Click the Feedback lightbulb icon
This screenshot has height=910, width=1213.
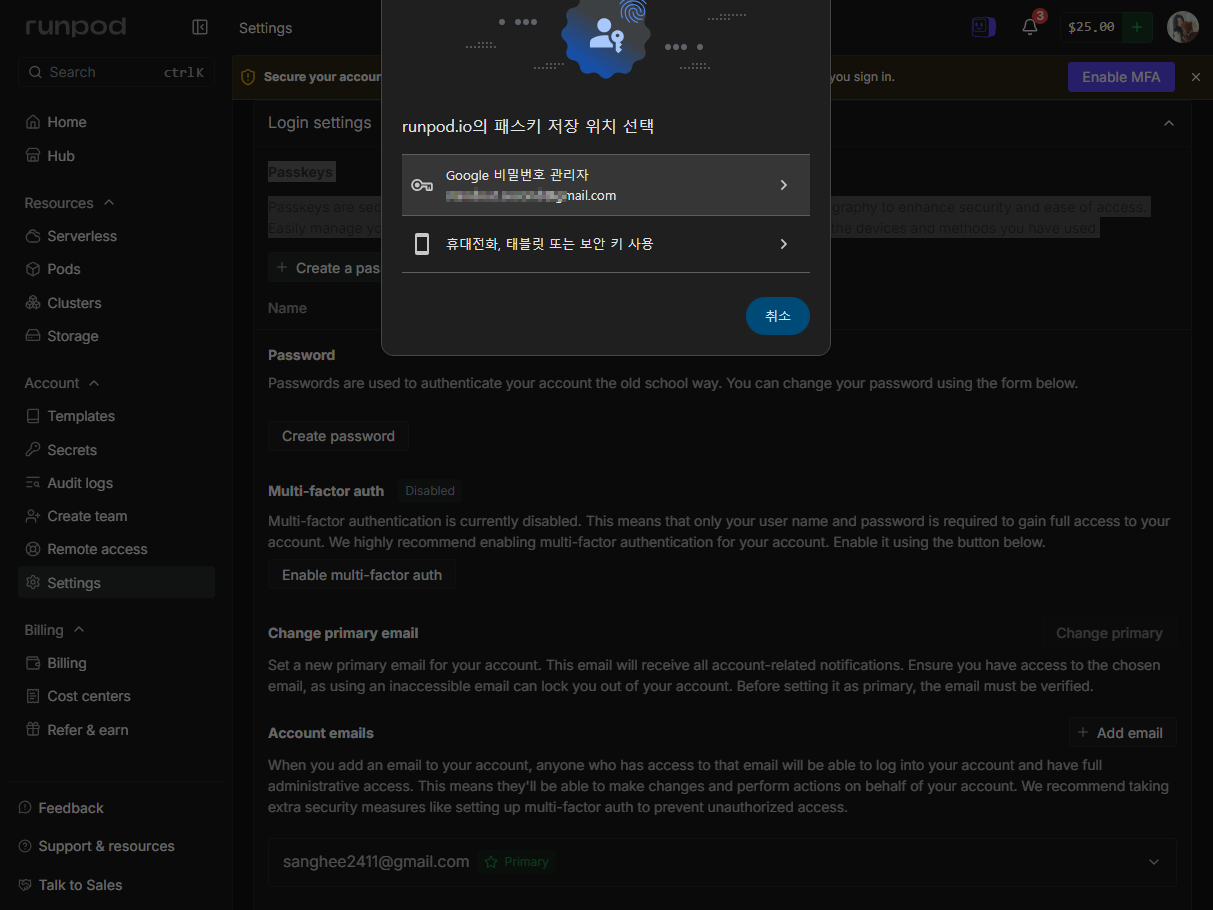25,808
